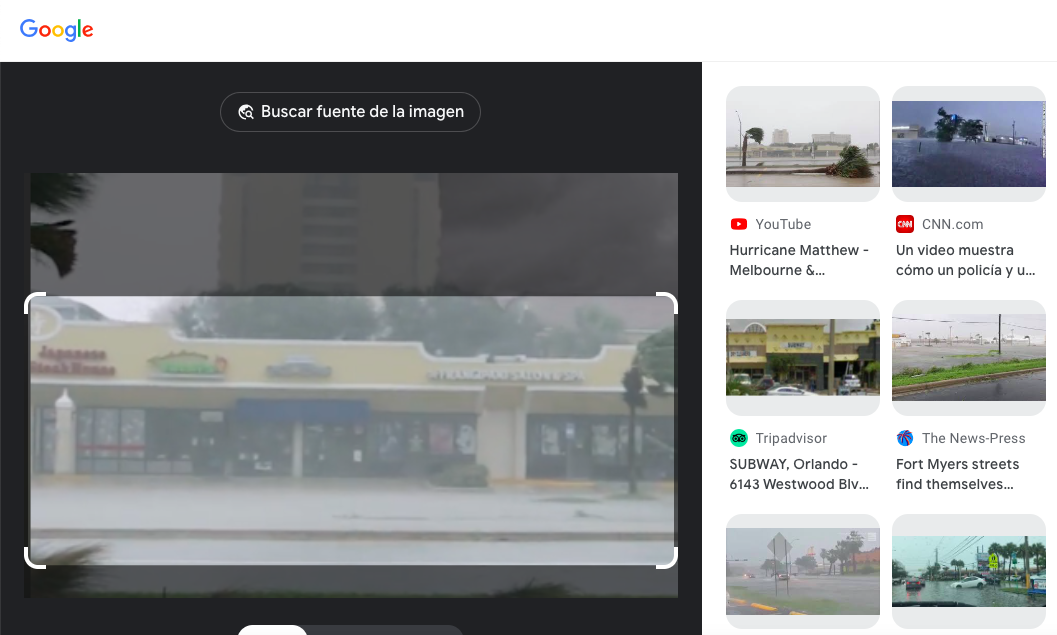The image size is (1057, 635).
Task: Select the highlighted white tab below the image
Action: [x=272, y=629]
